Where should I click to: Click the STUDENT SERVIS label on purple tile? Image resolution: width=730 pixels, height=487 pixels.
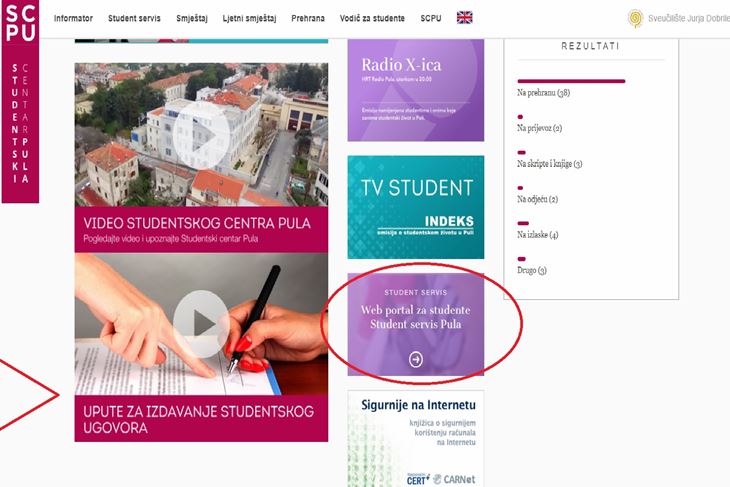point(416,292)
